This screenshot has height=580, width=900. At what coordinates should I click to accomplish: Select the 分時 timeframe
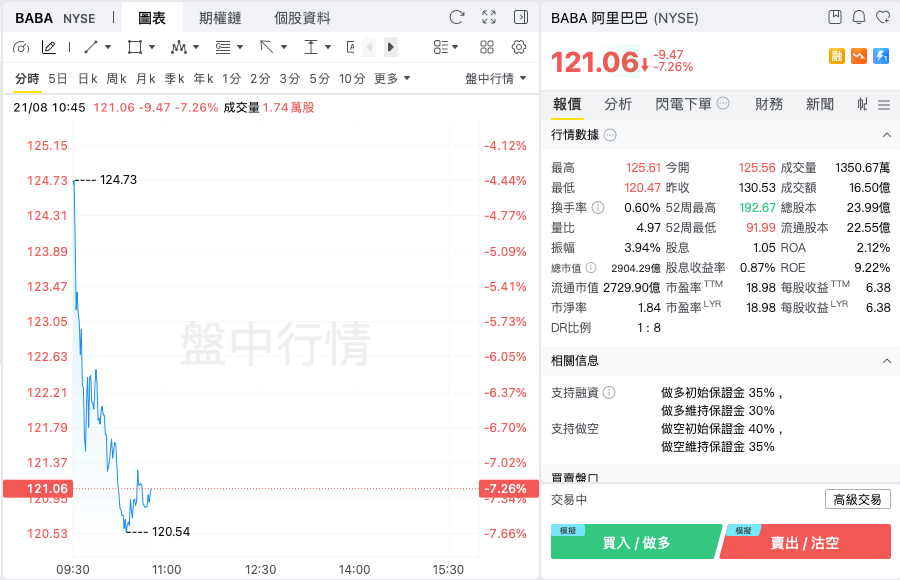coord(27,78)
